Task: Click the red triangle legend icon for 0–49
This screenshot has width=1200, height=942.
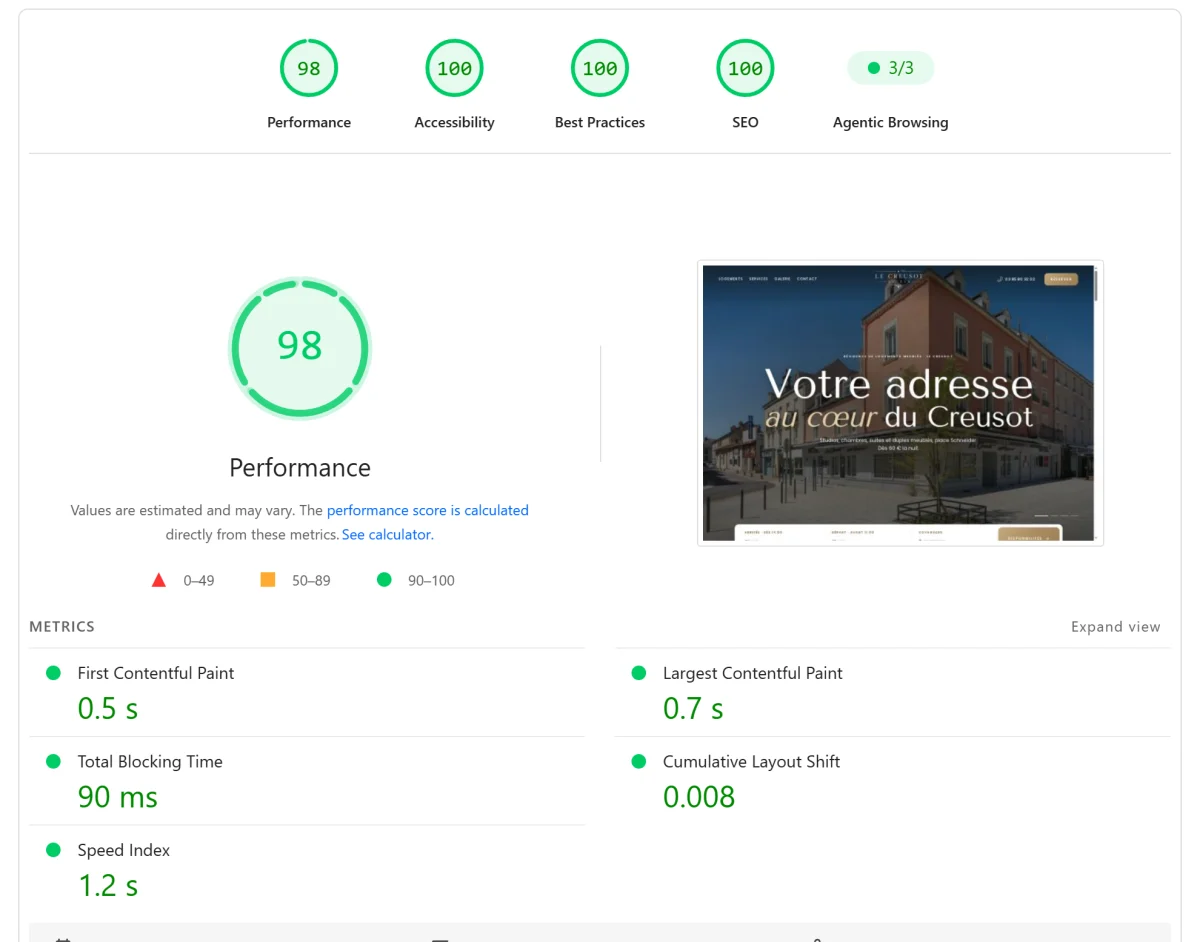Action: pos(158,580)
